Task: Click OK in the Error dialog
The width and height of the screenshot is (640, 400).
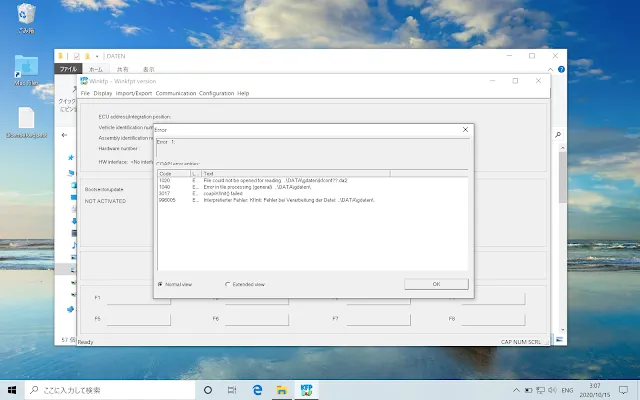Action: (x=436, y=284)
